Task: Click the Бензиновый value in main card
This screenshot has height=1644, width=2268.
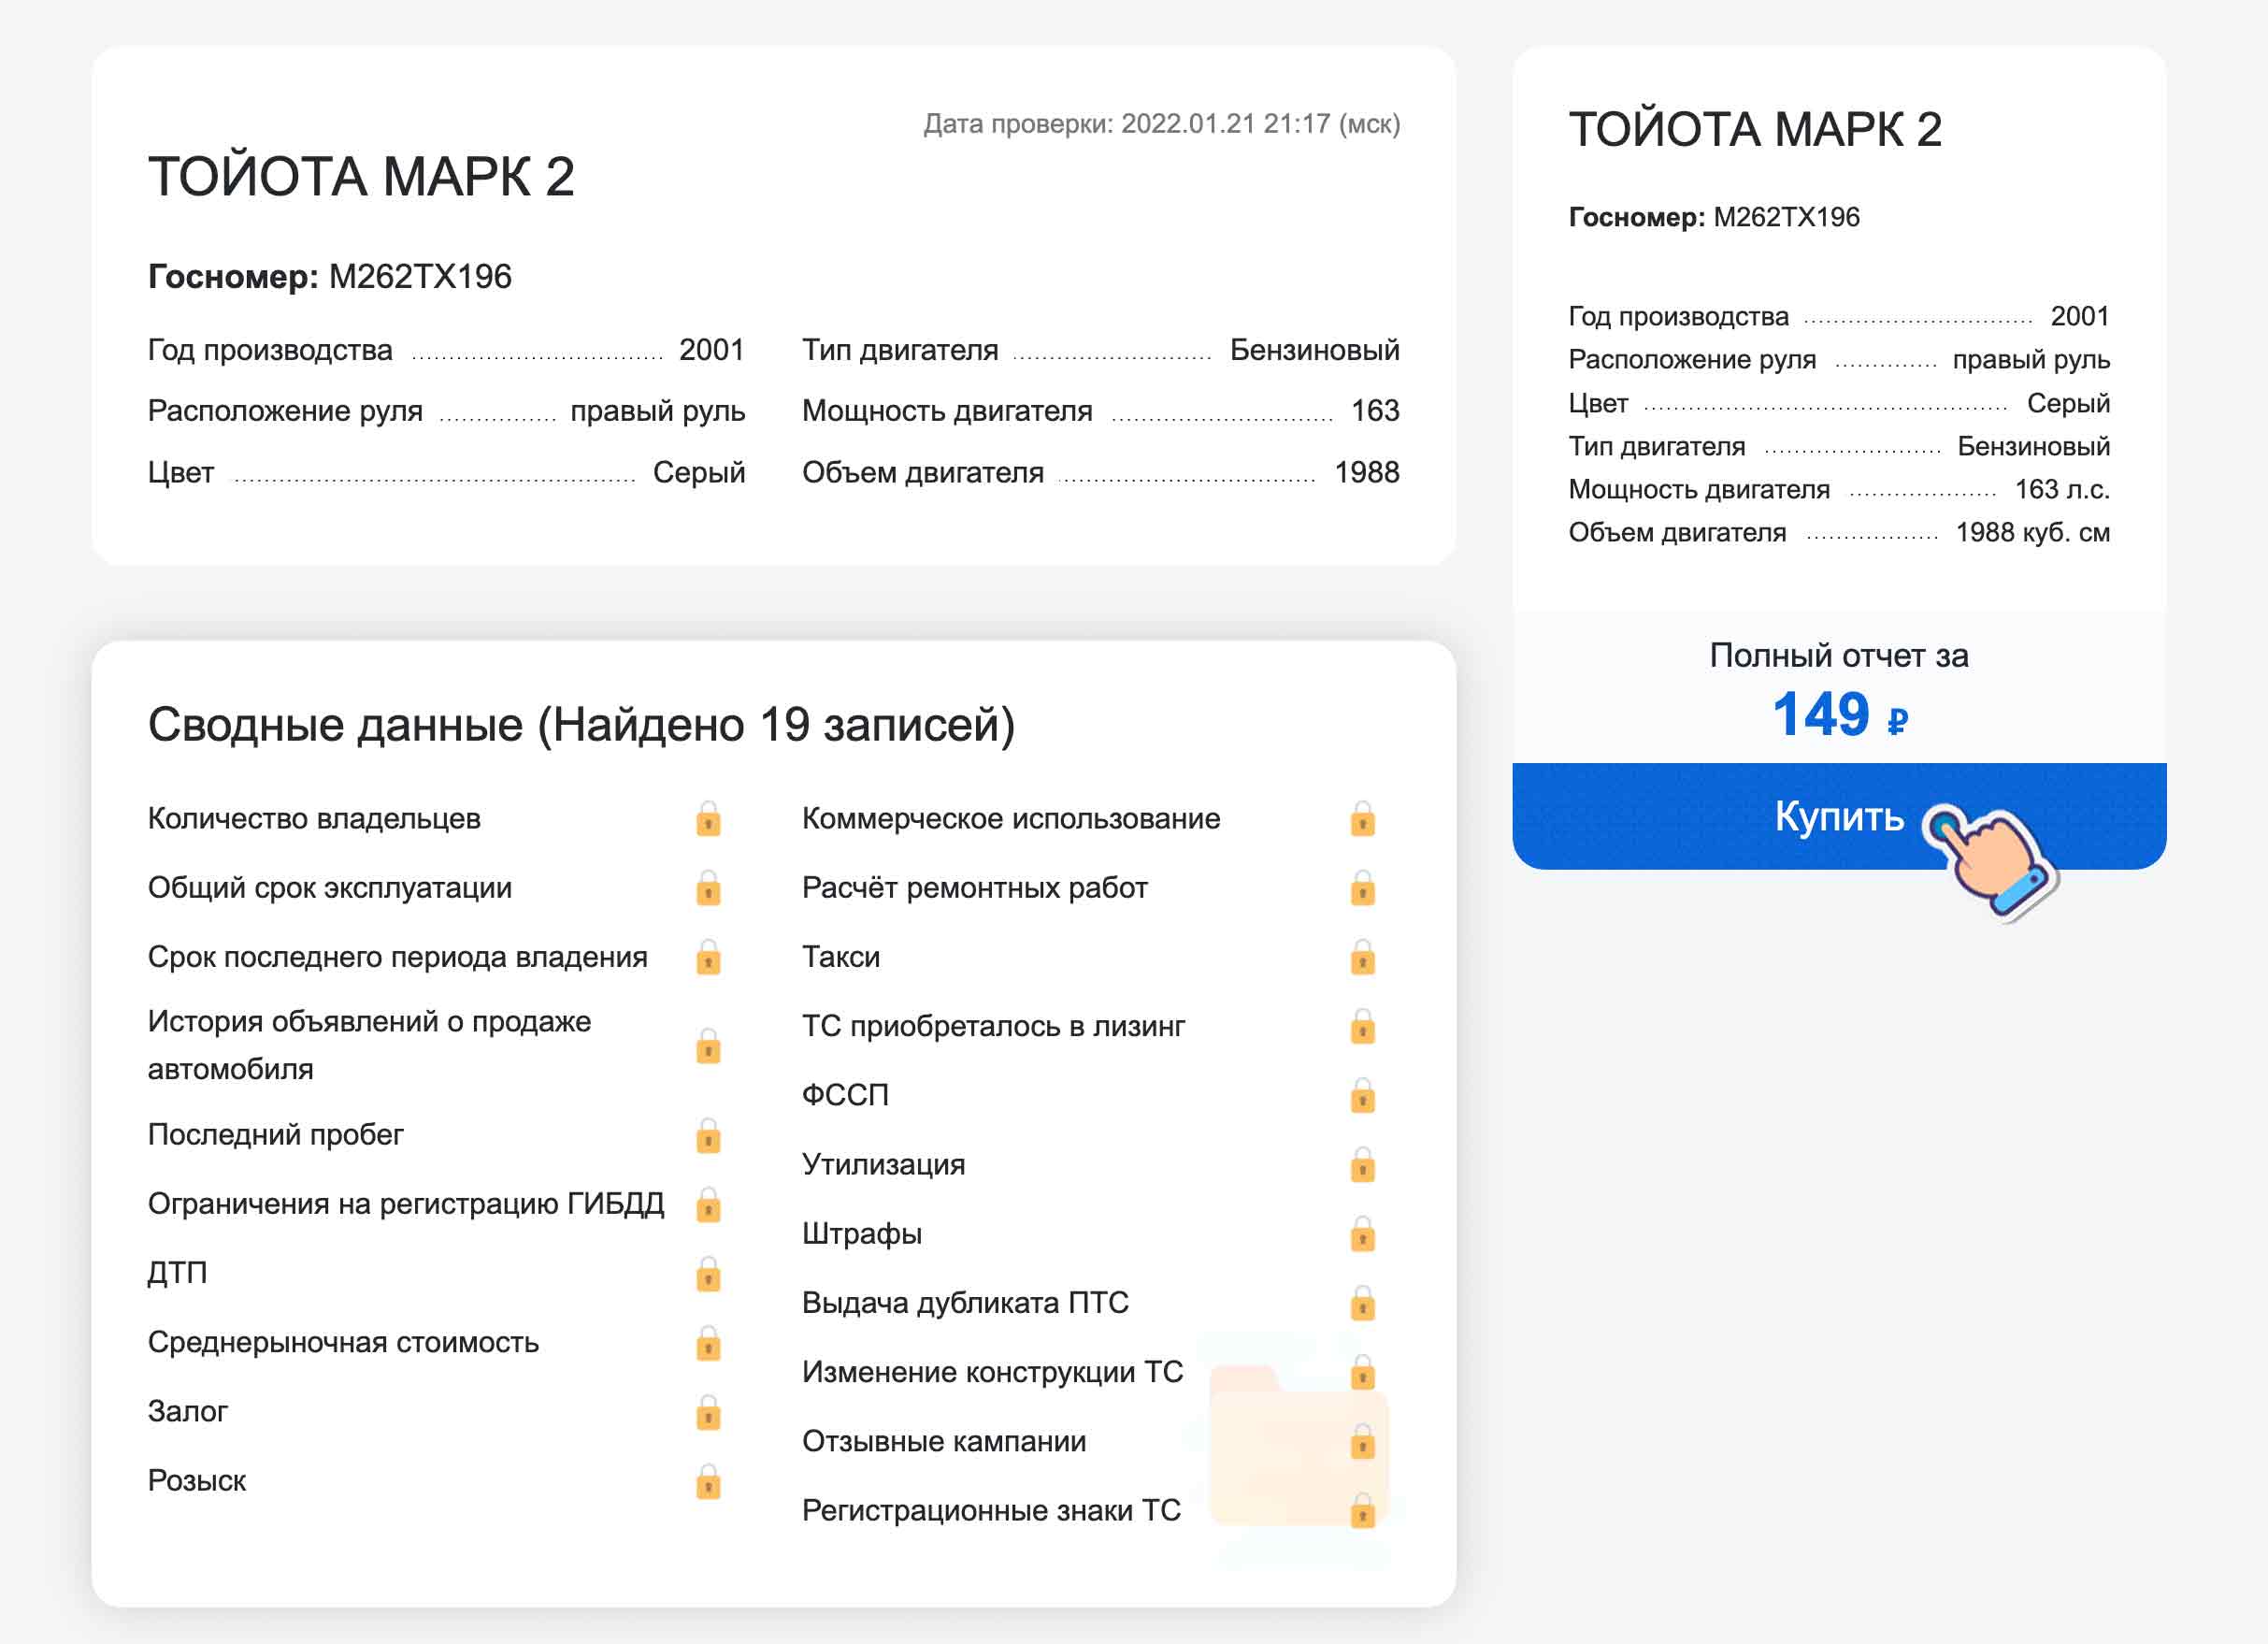Action: pyautogui.click(x=1314, y=350)
